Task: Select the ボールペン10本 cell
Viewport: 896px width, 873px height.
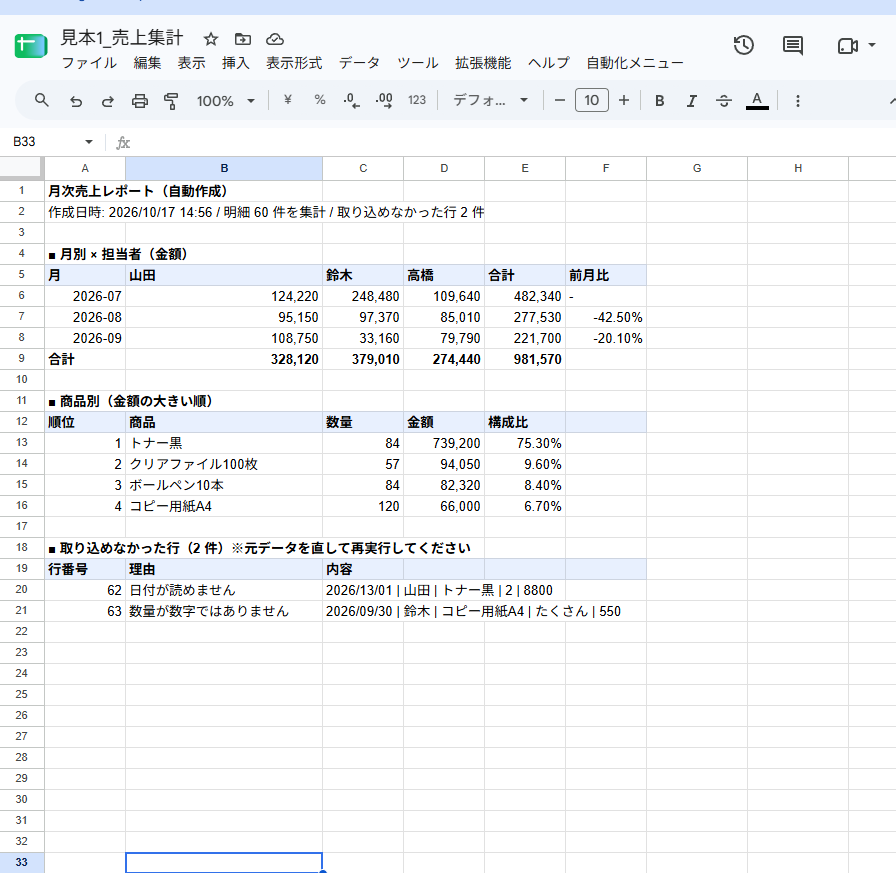Action: click(x=223, y=485)
